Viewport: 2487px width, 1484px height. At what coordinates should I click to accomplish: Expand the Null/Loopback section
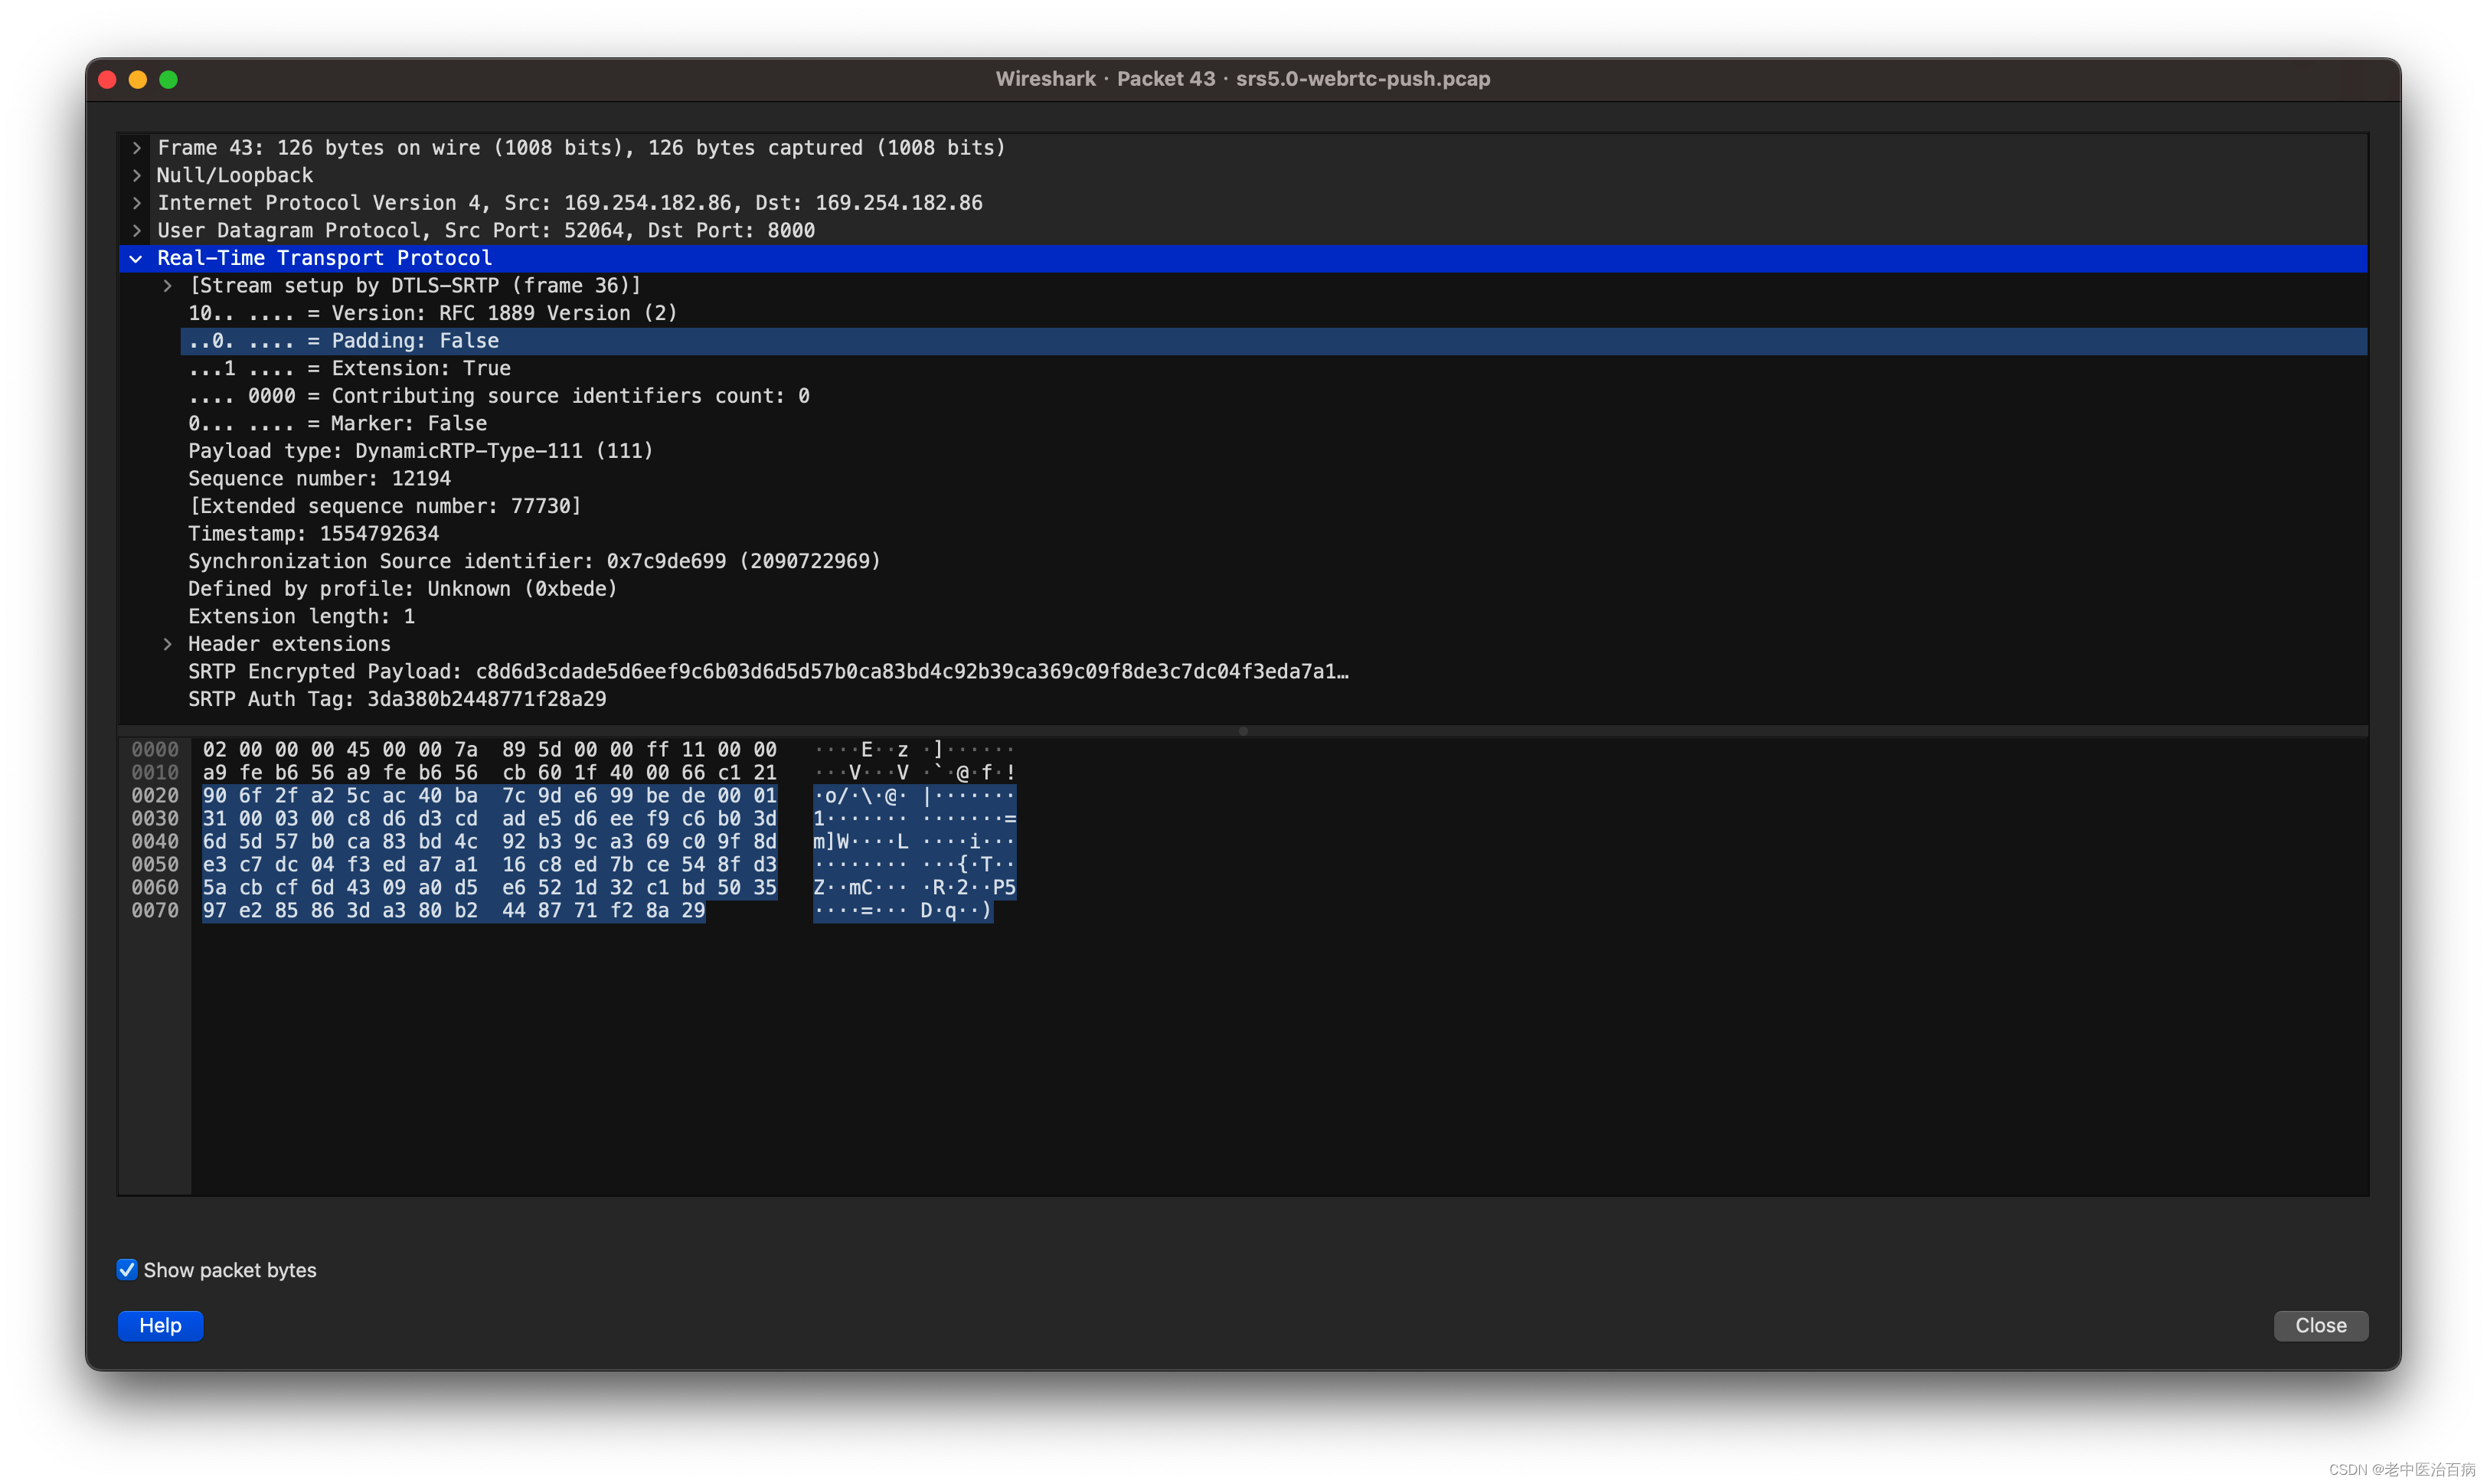tap(137, 175)
